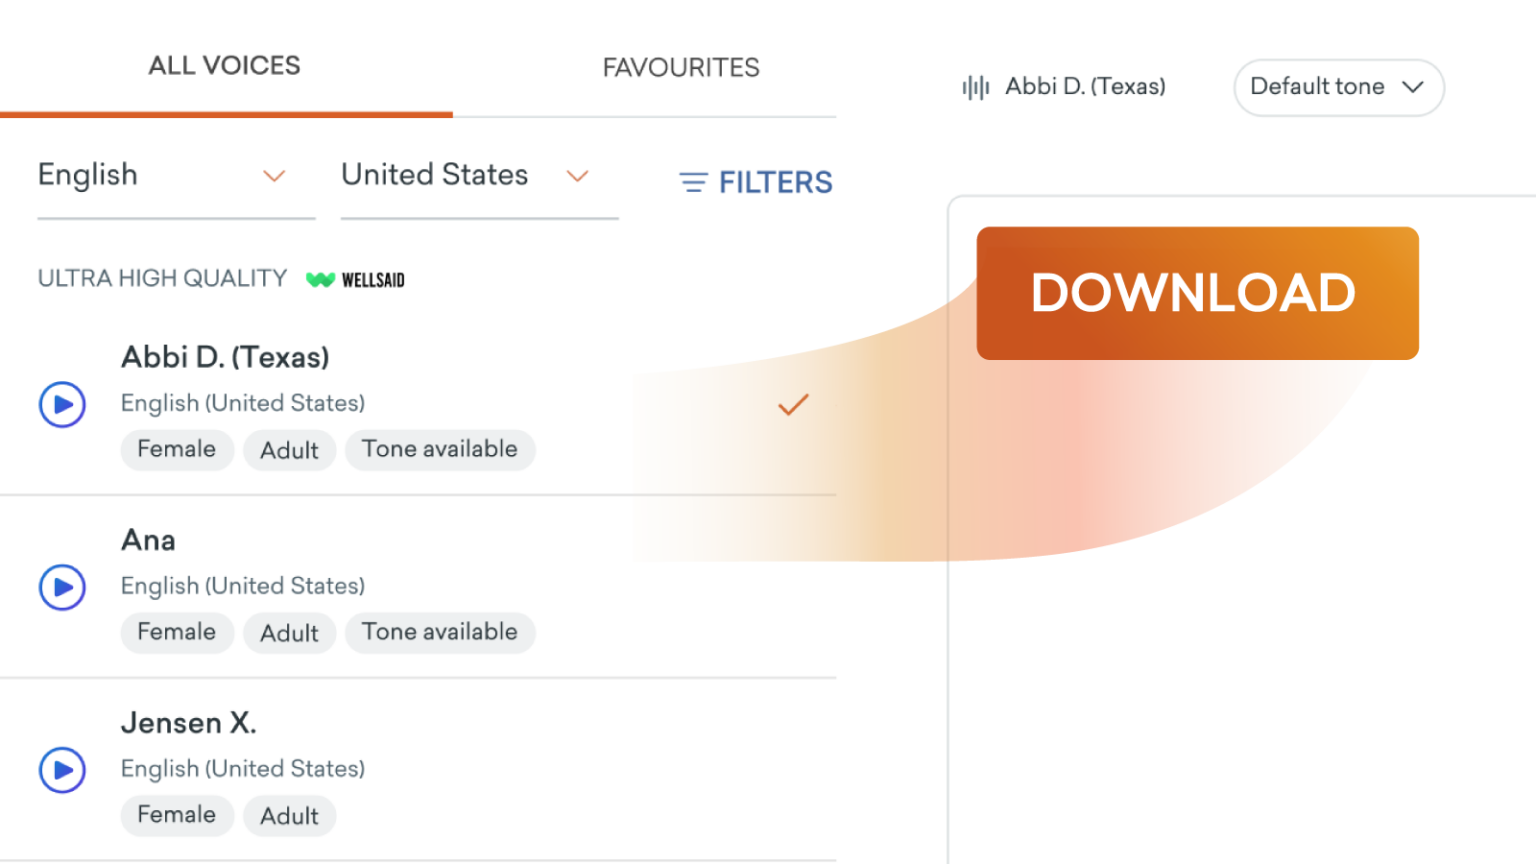The image size is (1536, 864).
Task: Select the Jensen X. voice entry
Action: pyautogui.click(x=189, y=723)
